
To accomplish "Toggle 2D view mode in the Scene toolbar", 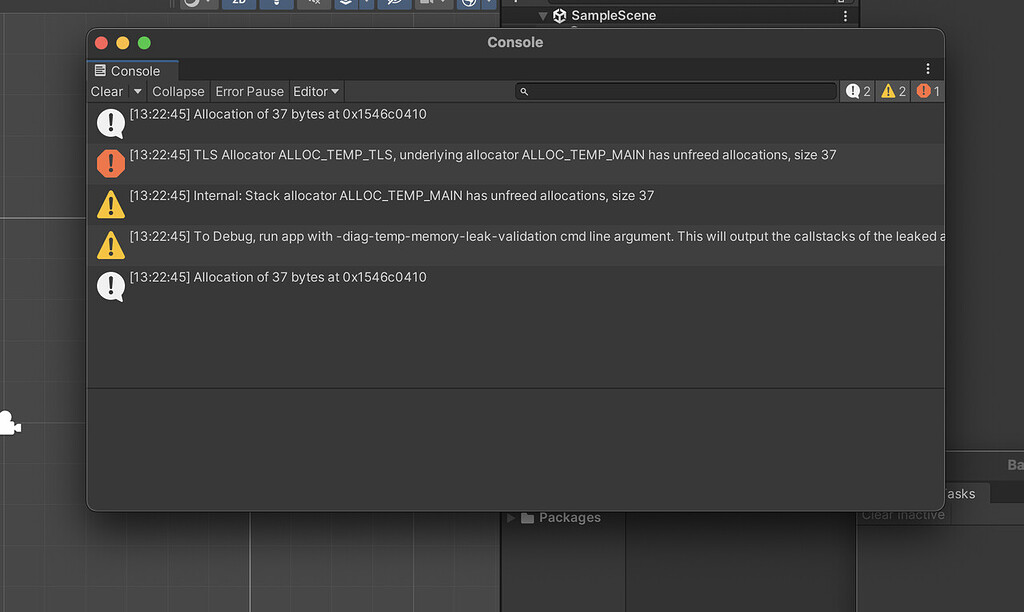I will [238, 3].
